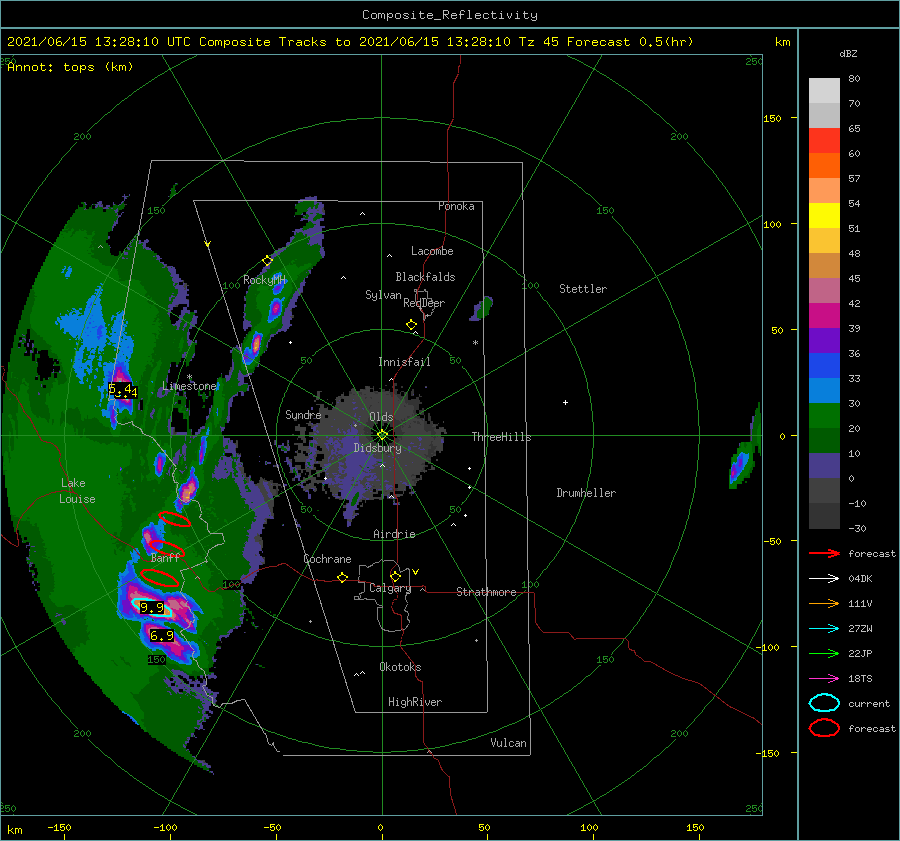Image resolution: width=900 pixels, height=841 pixels.
Task: Select the Stettler city label
Action: (x=583, y=289)
